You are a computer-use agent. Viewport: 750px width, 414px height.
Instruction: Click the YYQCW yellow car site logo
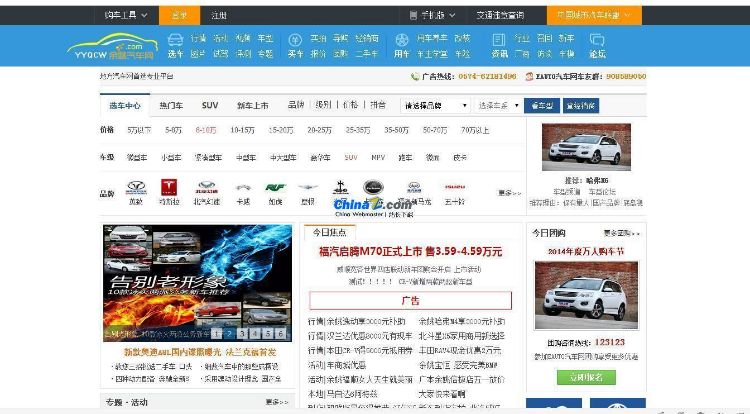pyautogui.click(x=113, y=46)
